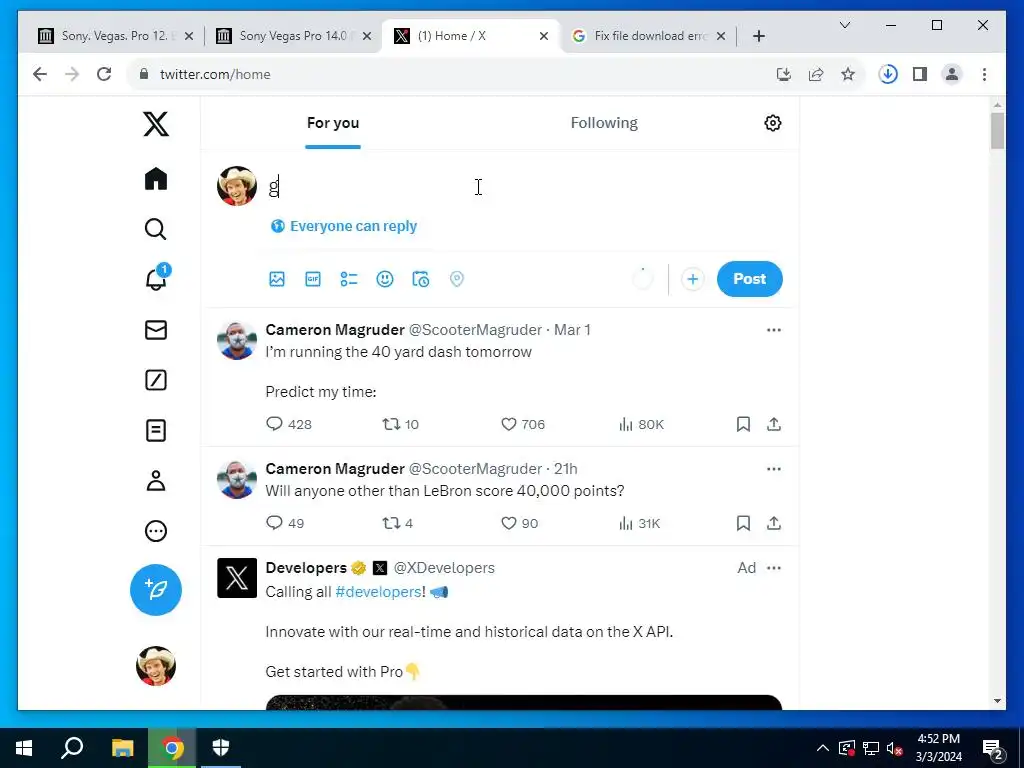Toggle the Chrome side panel
This screenshot has height=768, width=1024.
[920, 74]
